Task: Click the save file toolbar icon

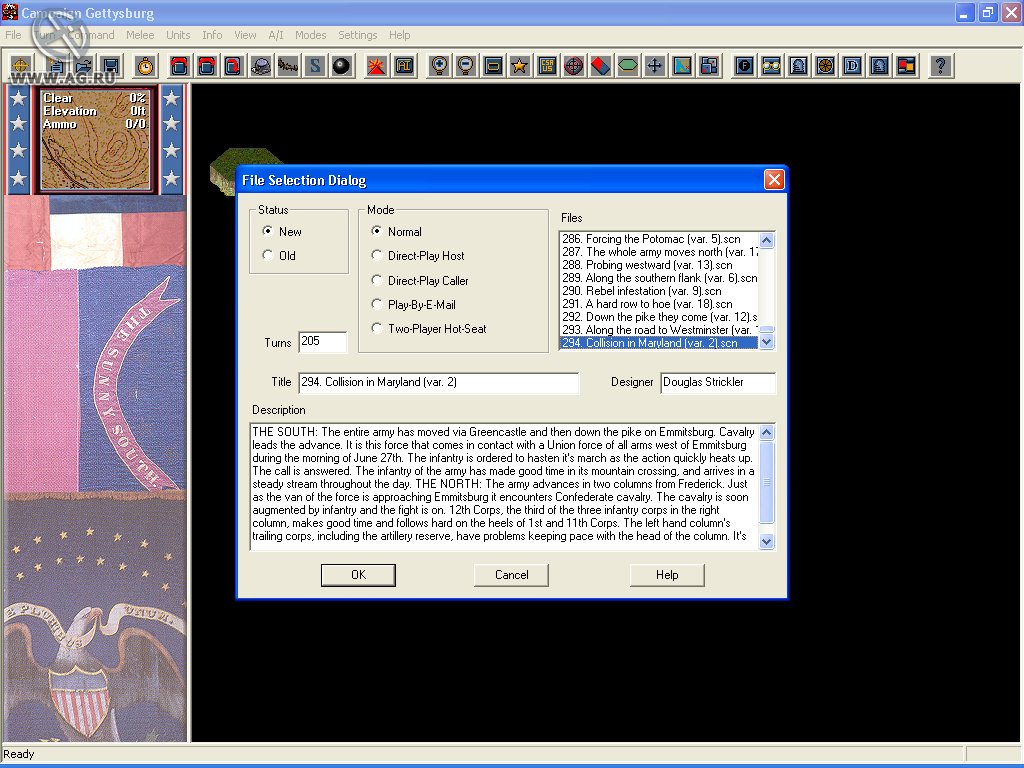Action: pyautogui.click(x=111, y=66)
